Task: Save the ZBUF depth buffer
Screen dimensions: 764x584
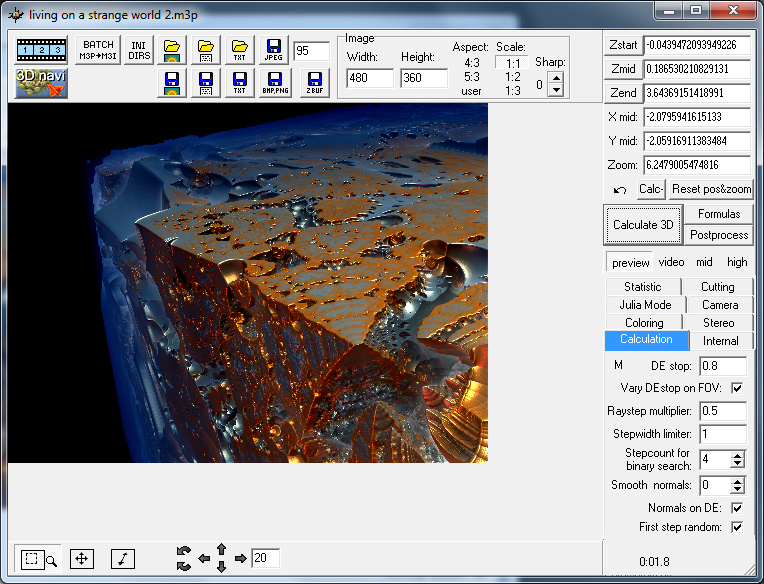Action: pyautogui.click(x=313, y=83)
